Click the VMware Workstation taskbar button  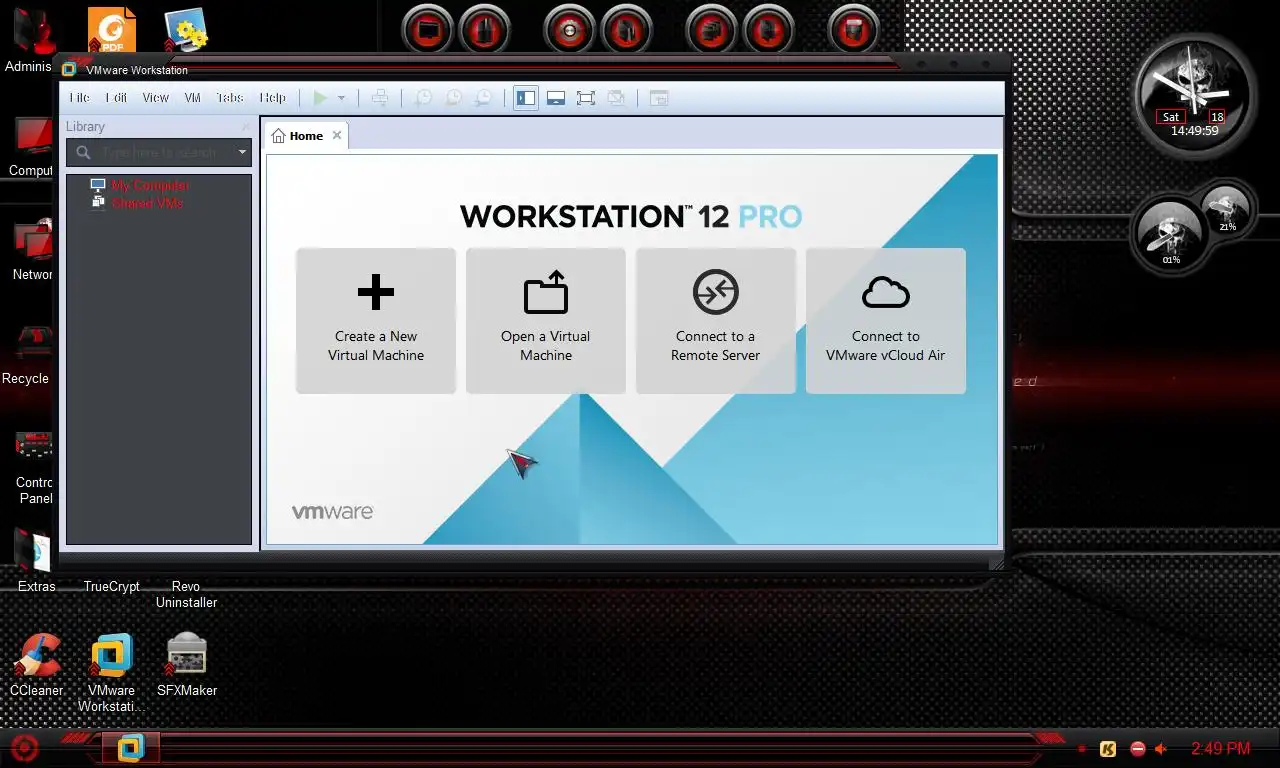coord(131,747)
